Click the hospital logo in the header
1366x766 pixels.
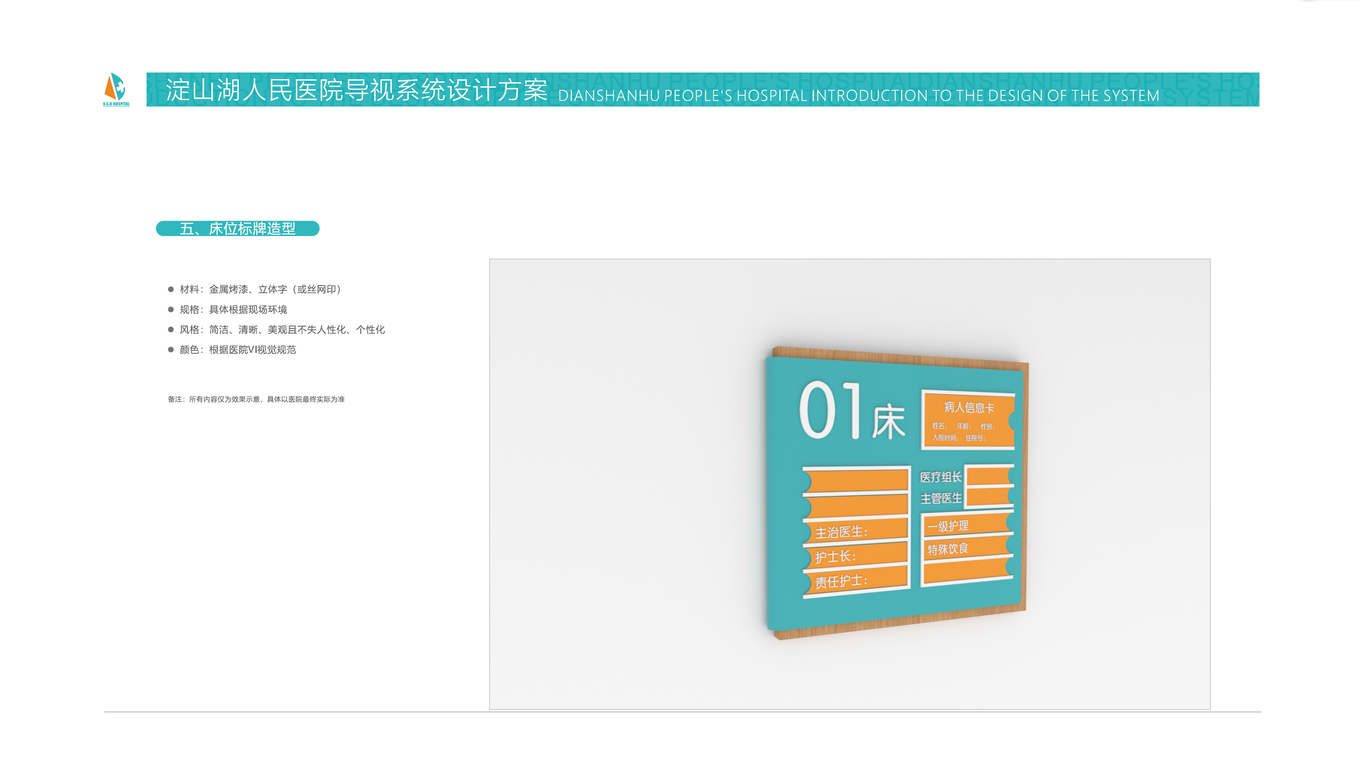pyautogui.click(x=116, y=89)
